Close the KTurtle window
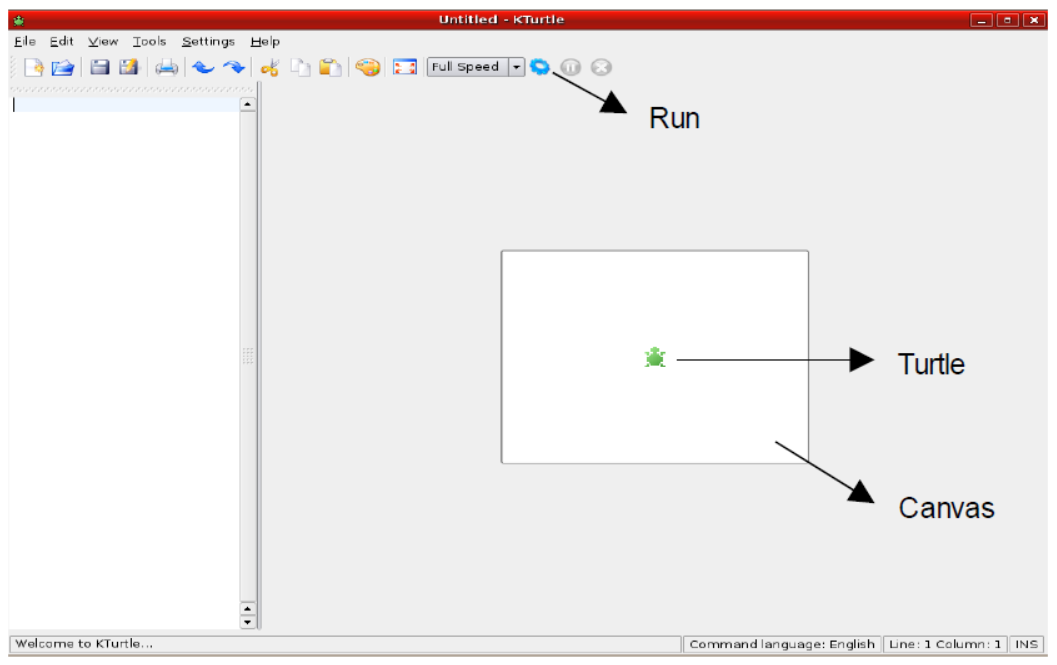This screenshot has height=665, width=1057. click(x=1033, y=20)
